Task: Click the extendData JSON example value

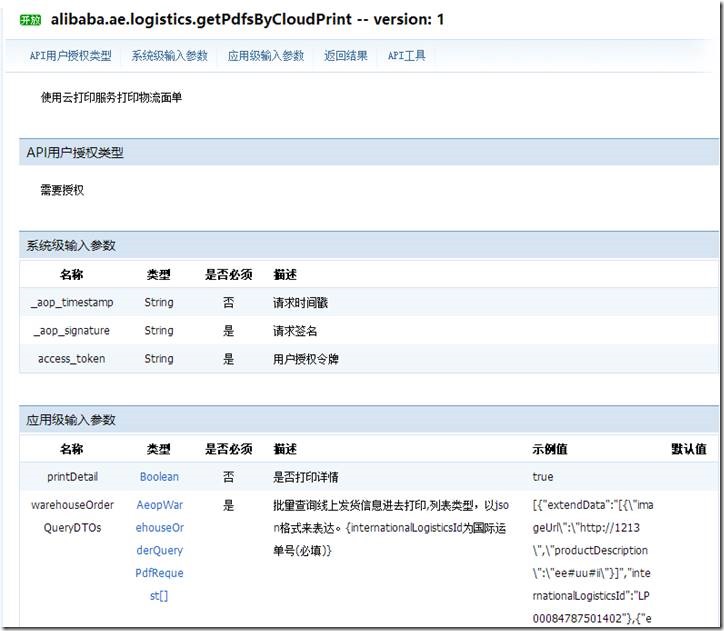Action: 593,561
